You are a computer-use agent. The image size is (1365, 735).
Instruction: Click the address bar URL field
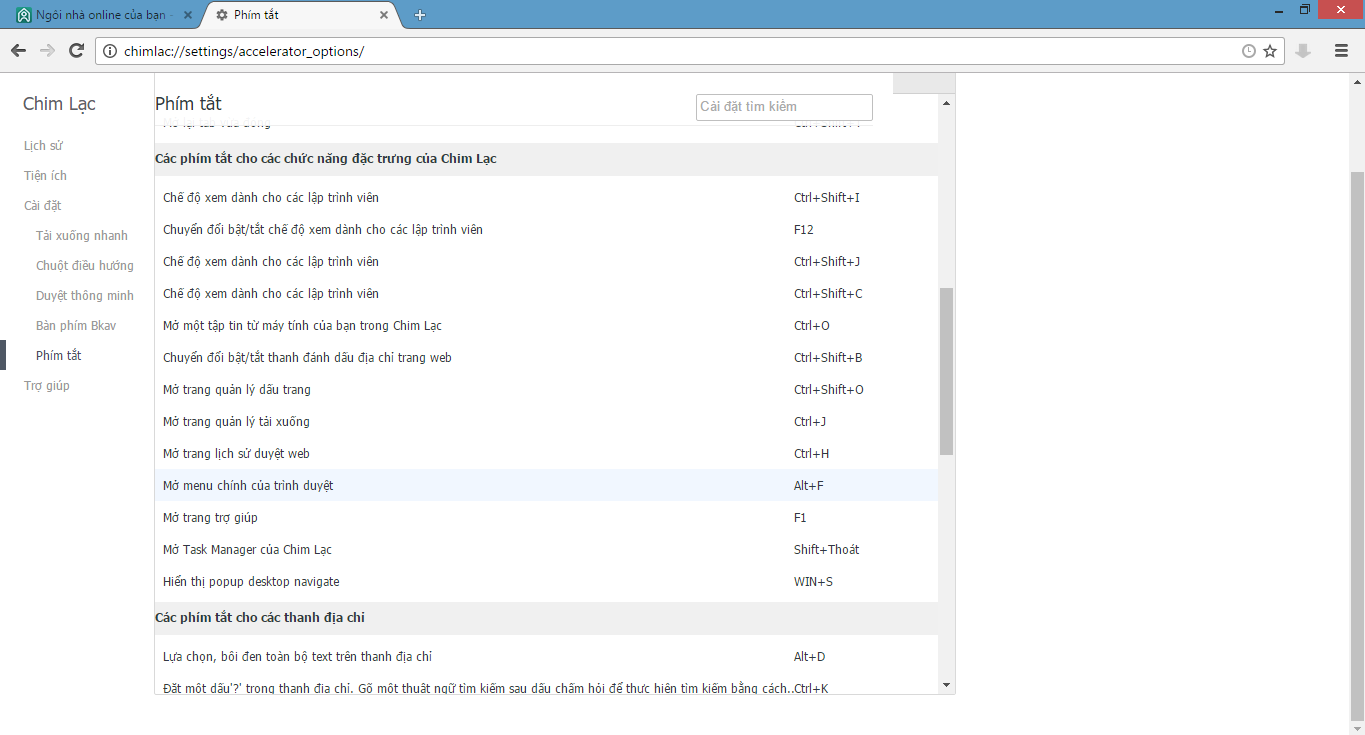pos(680,51)
